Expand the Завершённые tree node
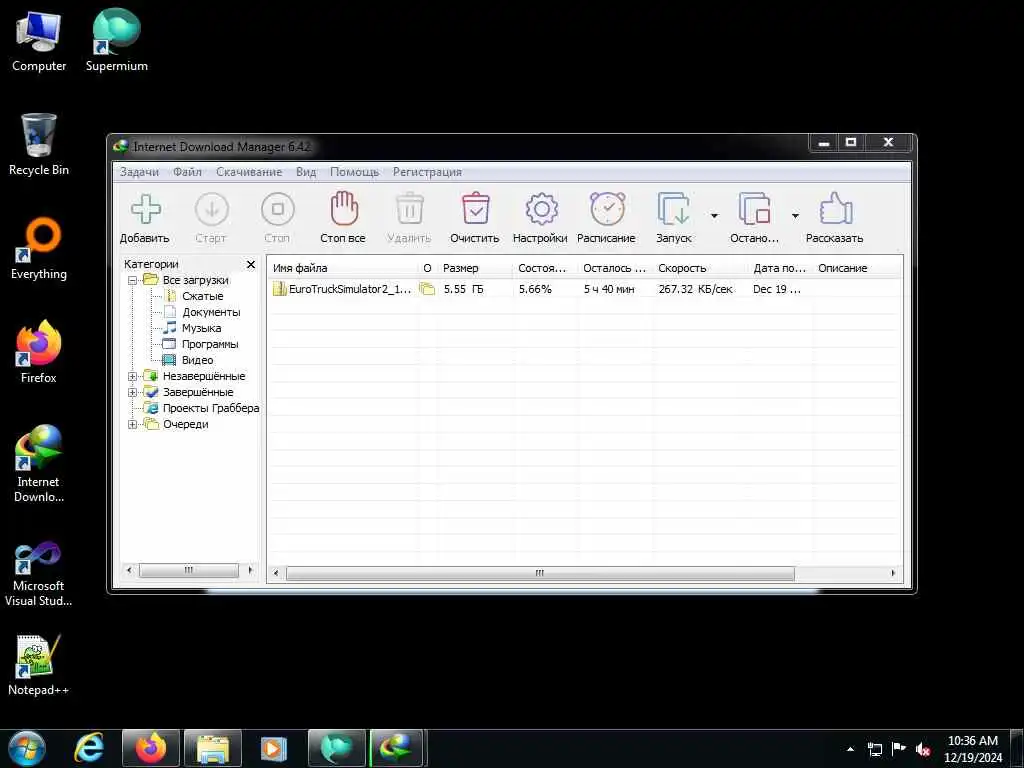1024x768 pixels. pyautogui.click(x=133, y=392)
